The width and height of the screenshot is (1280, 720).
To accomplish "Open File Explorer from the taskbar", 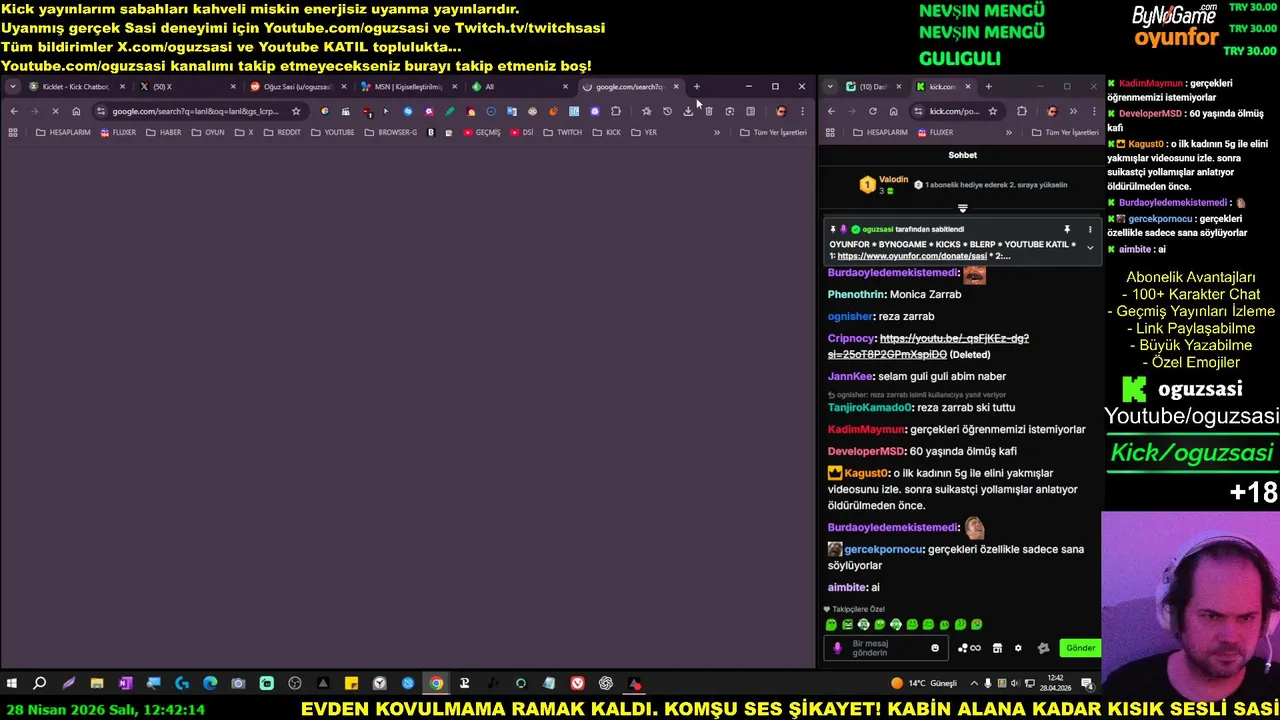I will click(x=97, y=684).
